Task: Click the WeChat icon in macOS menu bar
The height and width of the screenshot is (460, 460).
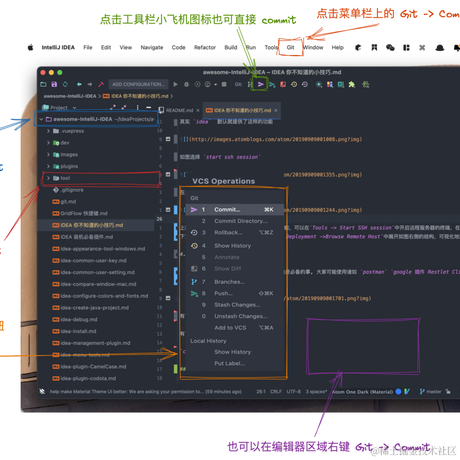Action: coord(390,48)
